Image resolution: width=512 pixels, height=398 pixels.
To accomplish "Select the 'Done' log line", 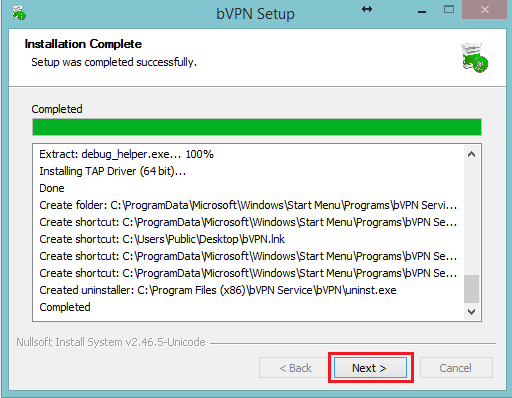I will click(x=52, y=188).
